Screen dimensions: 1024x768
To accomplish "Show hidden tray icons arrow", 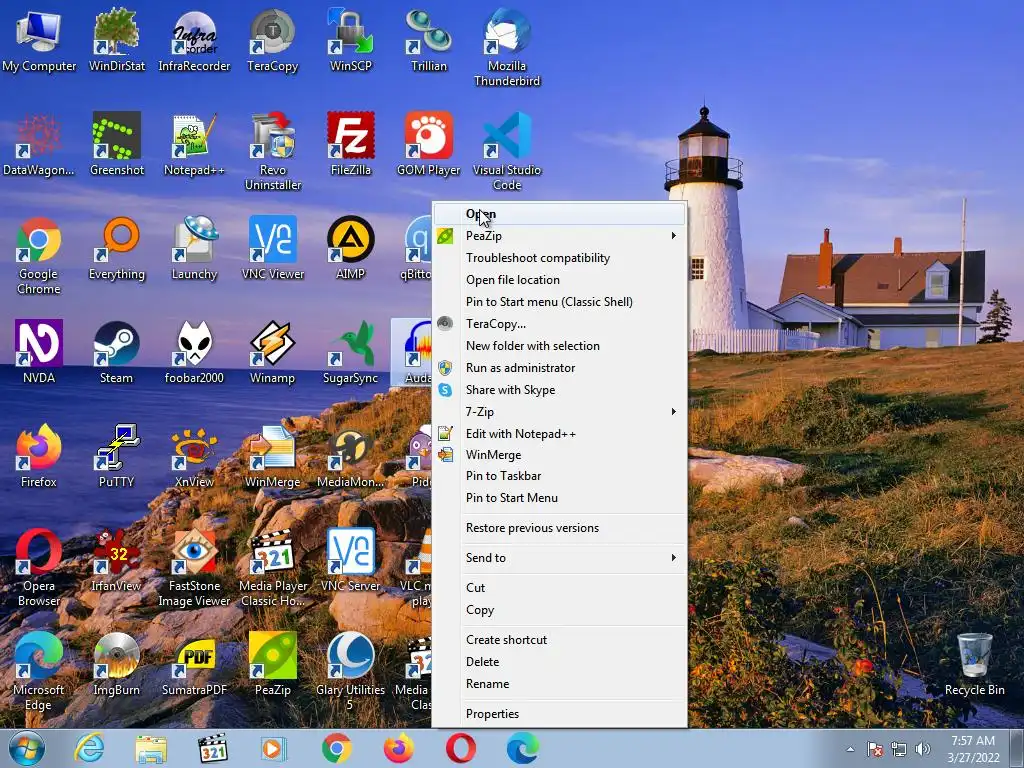I will (850, 749).
